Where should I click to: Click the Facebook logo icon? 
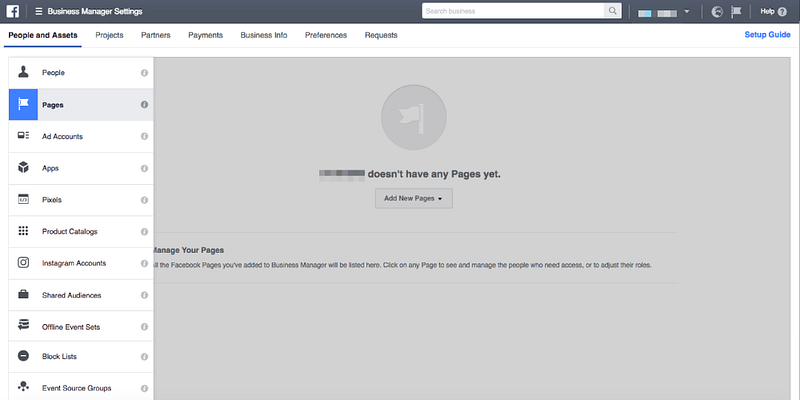click(13, 11)
